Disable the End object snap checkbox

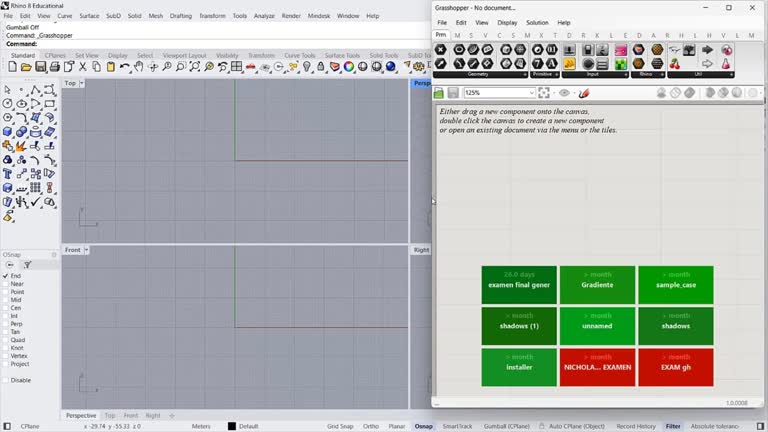(6, 276)
